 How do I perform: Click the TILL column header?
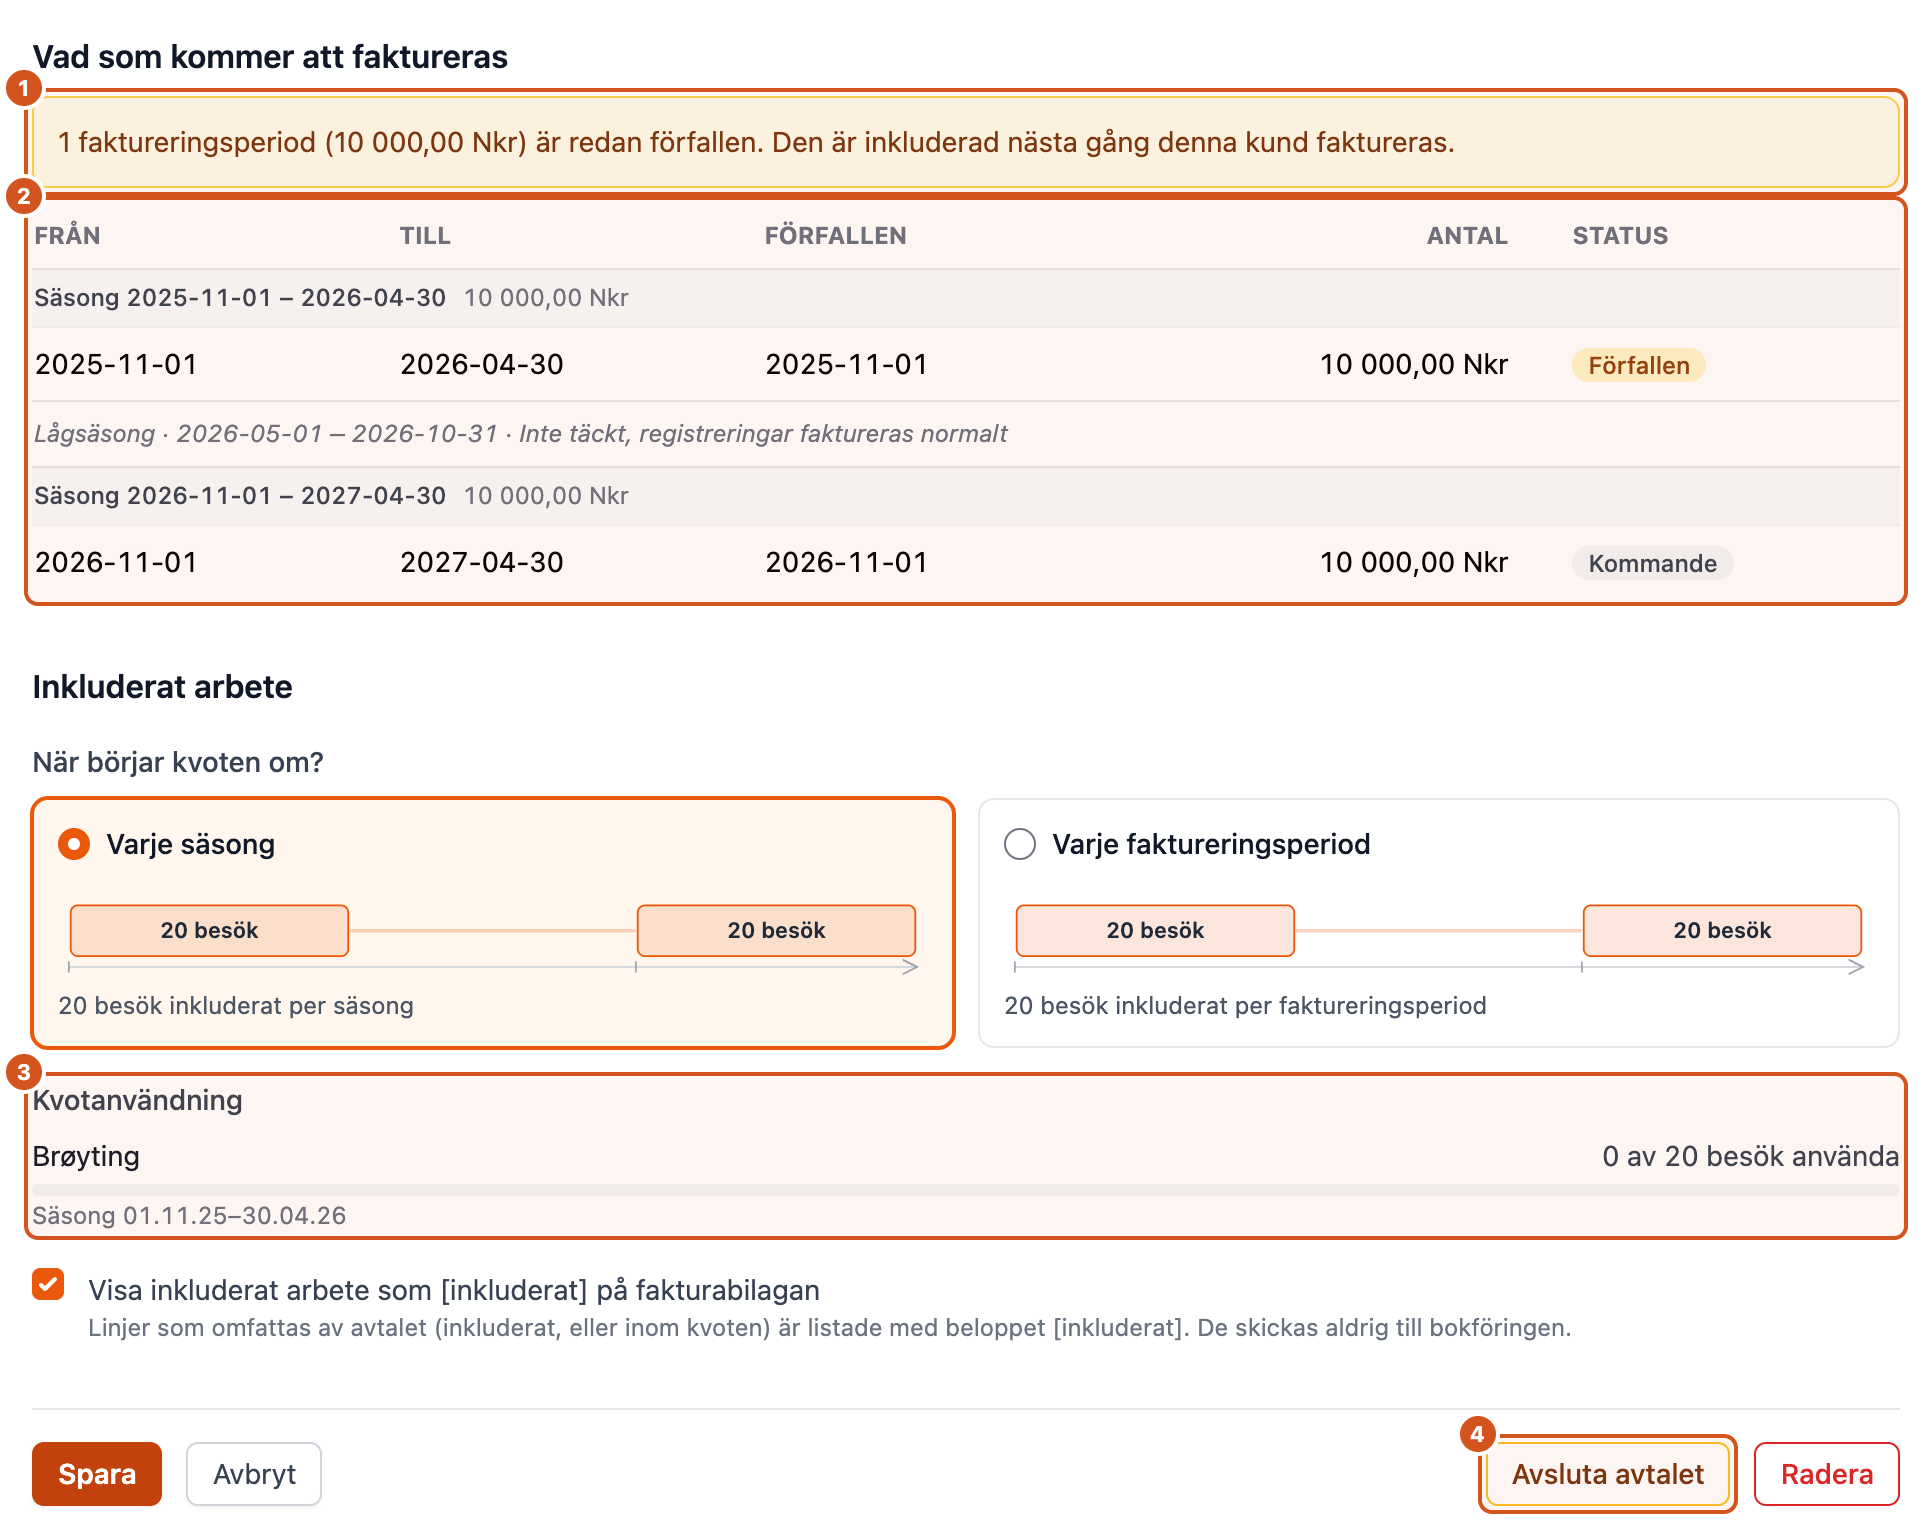pyautogui.click(x=425, y=236)
